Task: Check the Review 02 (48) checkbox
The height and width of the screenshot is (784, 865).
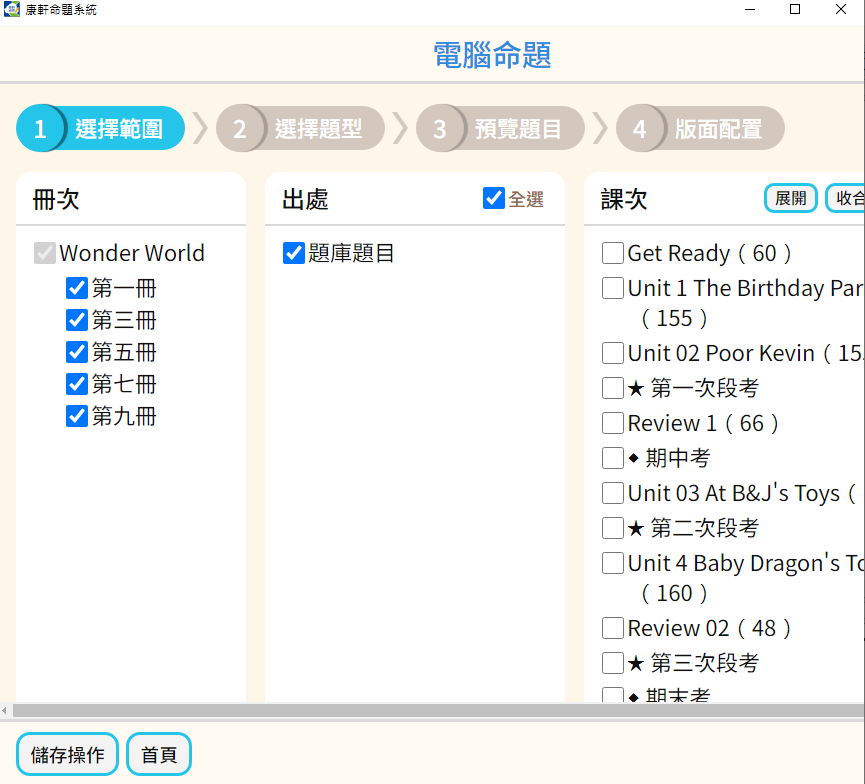Action: (613, 628)
